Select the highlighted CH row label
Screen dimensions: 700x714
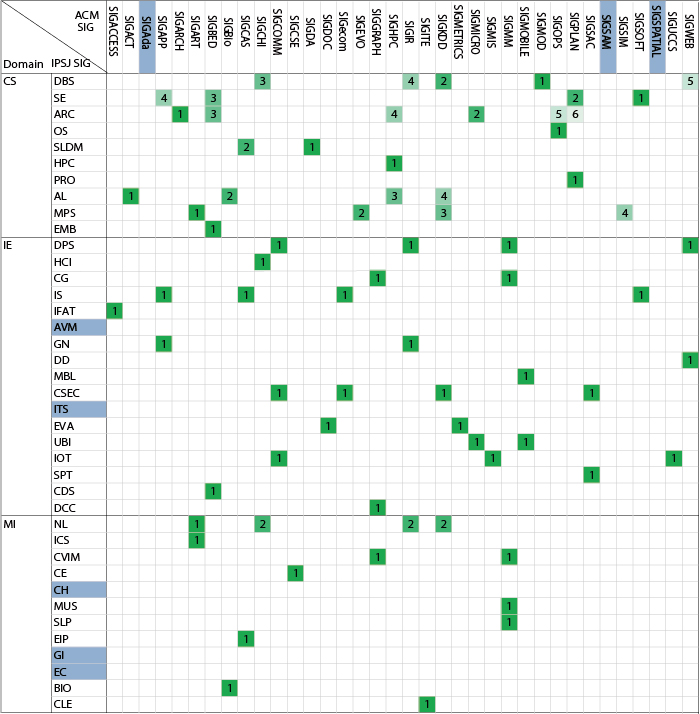pos(79,590)
